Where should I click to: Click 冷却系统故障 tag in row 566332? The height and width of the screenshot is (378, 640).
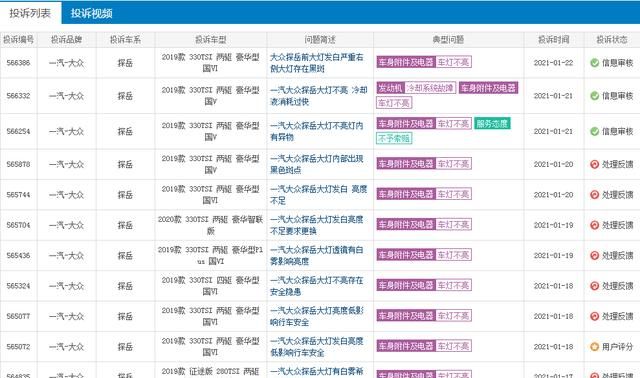coord(430,88)
